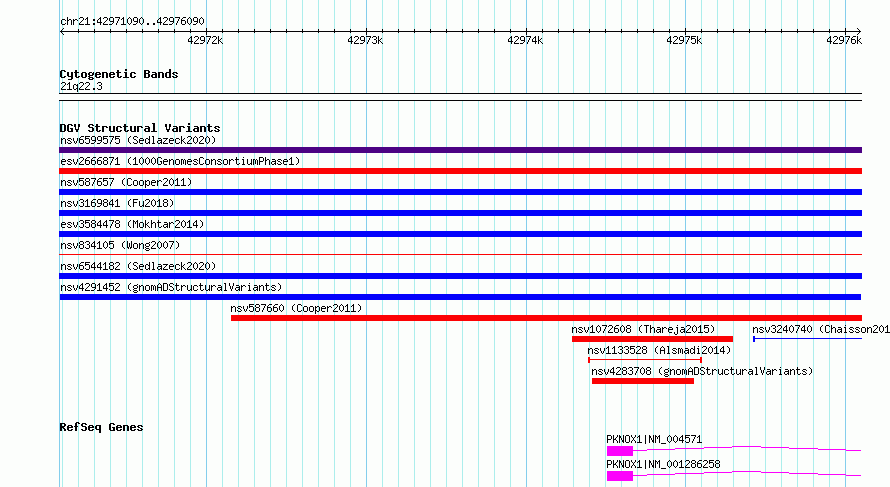Select the thin red nsv834105 line
Image resolution: width=890 pixels, height=487 pixels.
click(x=460, y=254)
